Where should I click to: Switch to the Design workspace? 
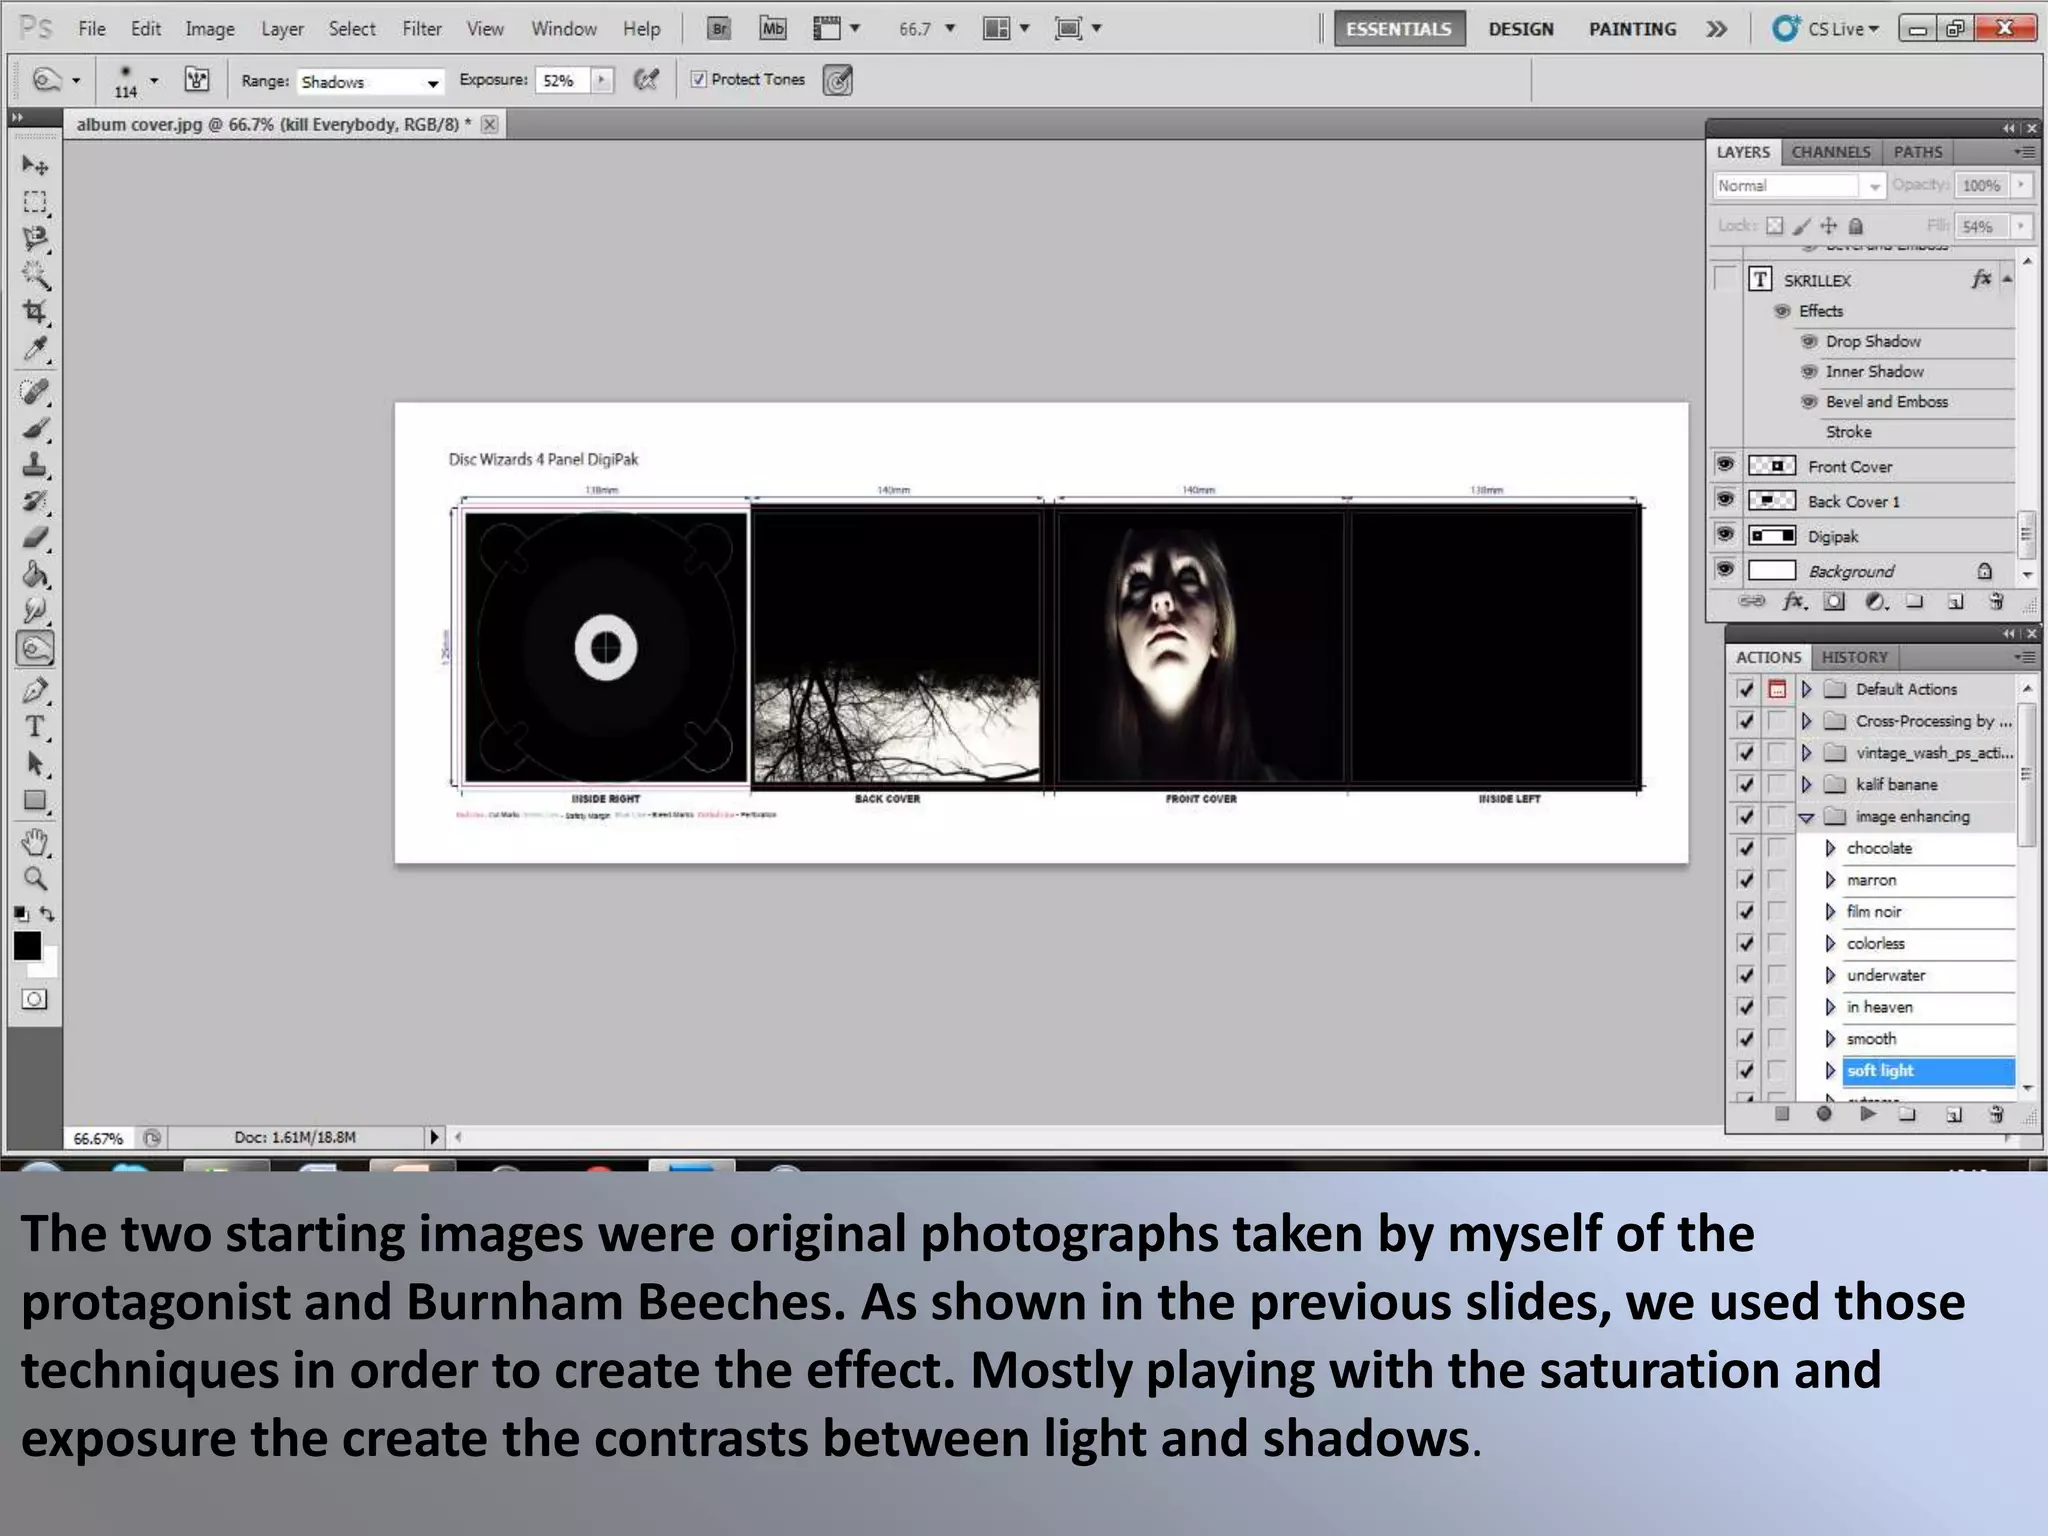click(x=1520, y=29)
